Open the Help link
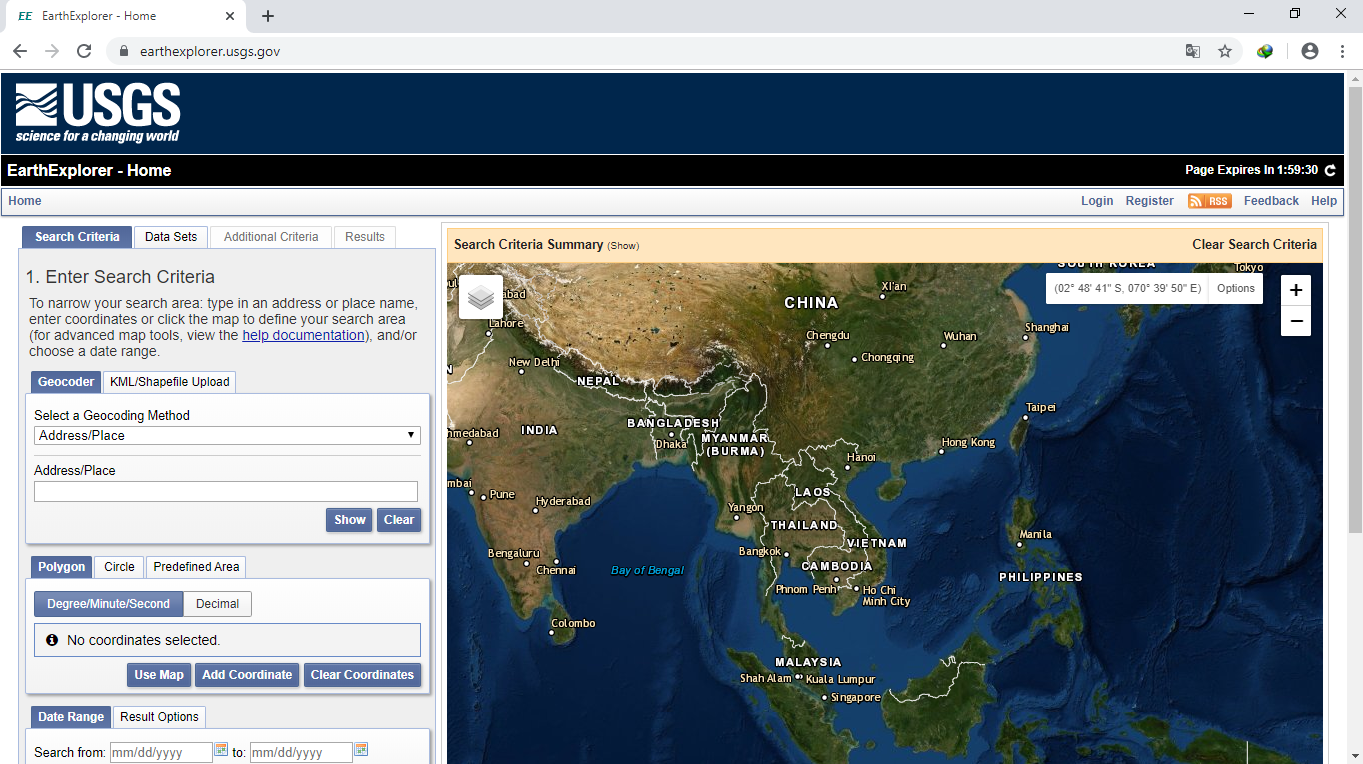This screenshot has height=764, width=1363. (x=1324, y=201)
